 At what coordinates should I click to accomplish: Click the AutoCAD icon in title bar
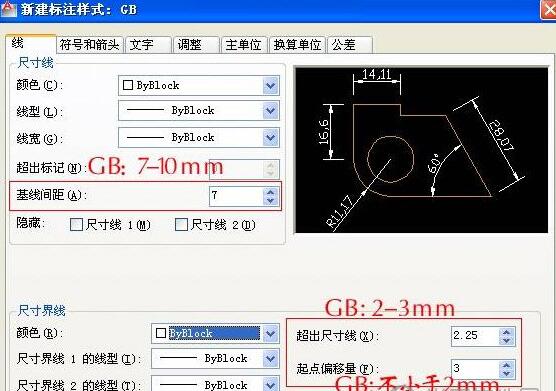(9, 9)
